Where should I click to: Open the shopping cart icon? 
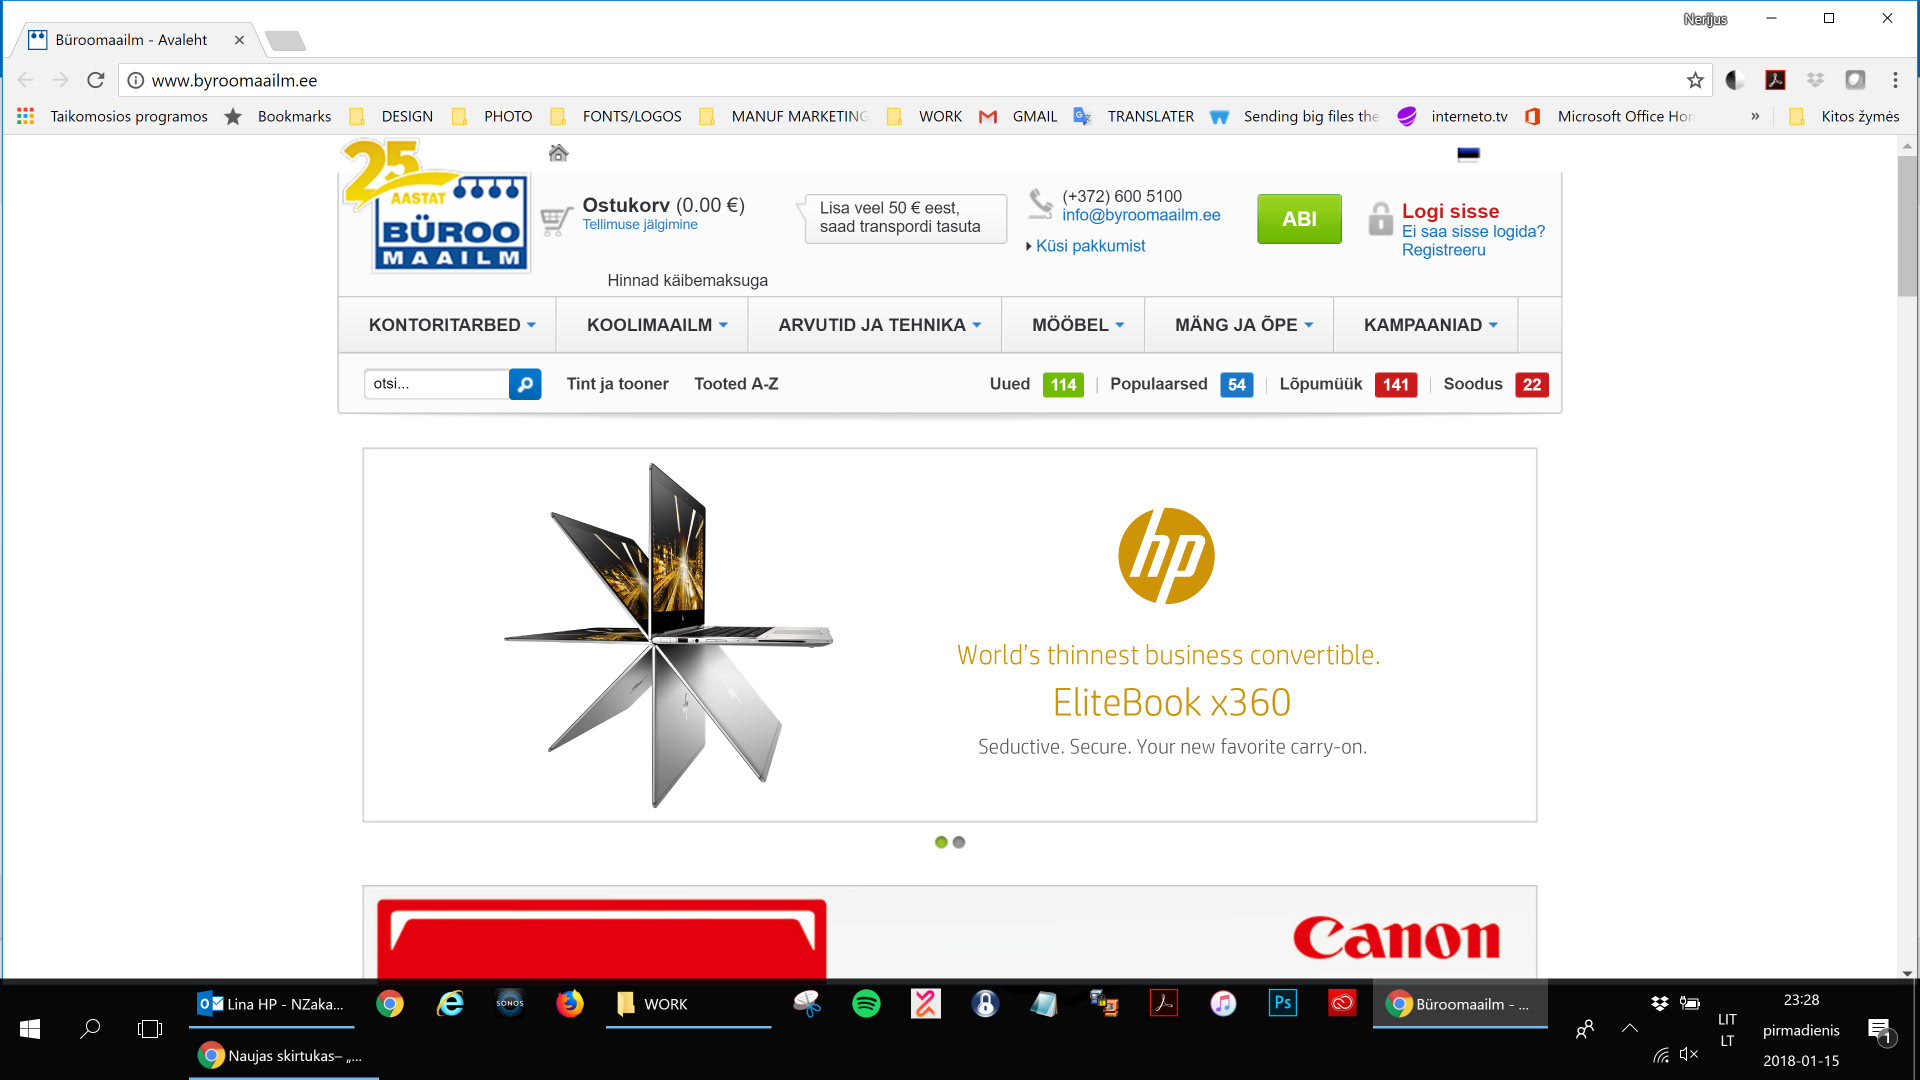point(556,220)
